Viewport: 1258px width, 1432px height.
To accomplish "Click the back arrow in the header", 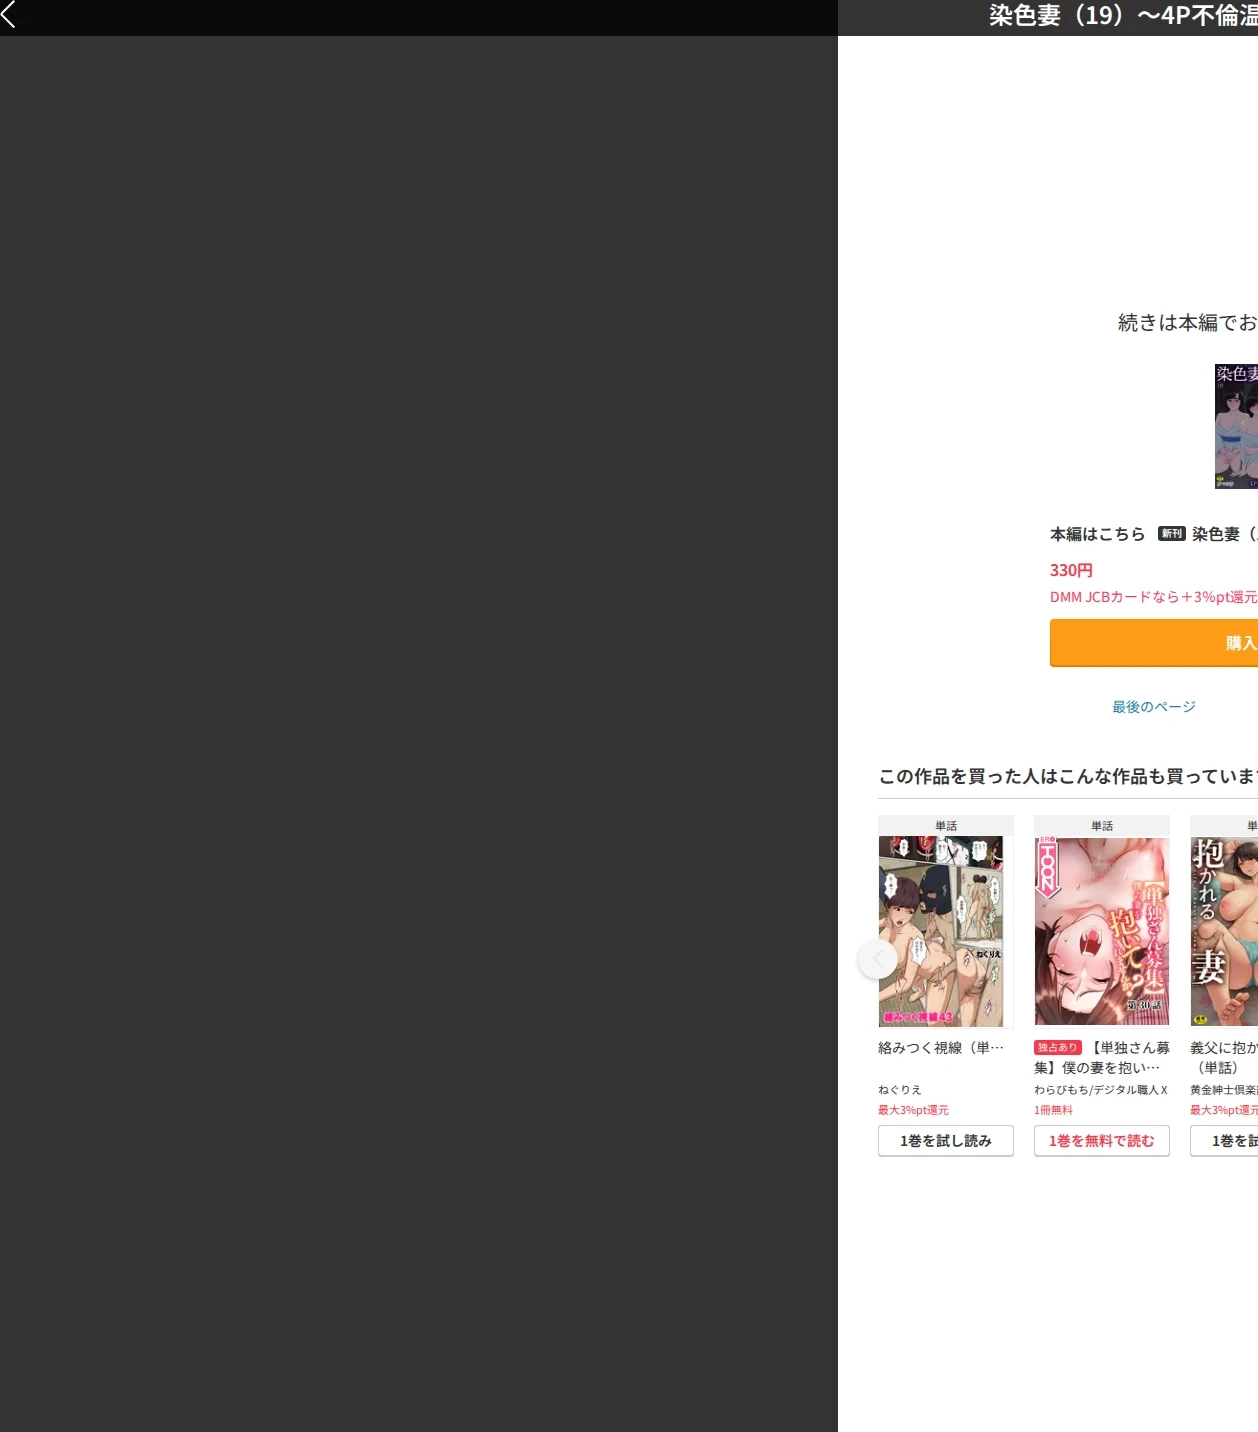I will pyautogui.click(x=9, y=14).
